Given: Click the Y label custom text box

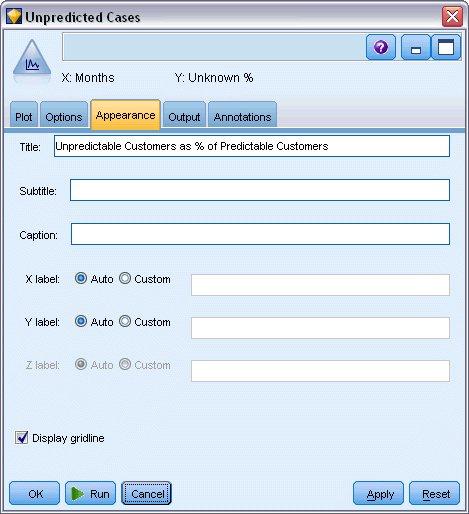Looking at the screenshot, I should point(320,328).
